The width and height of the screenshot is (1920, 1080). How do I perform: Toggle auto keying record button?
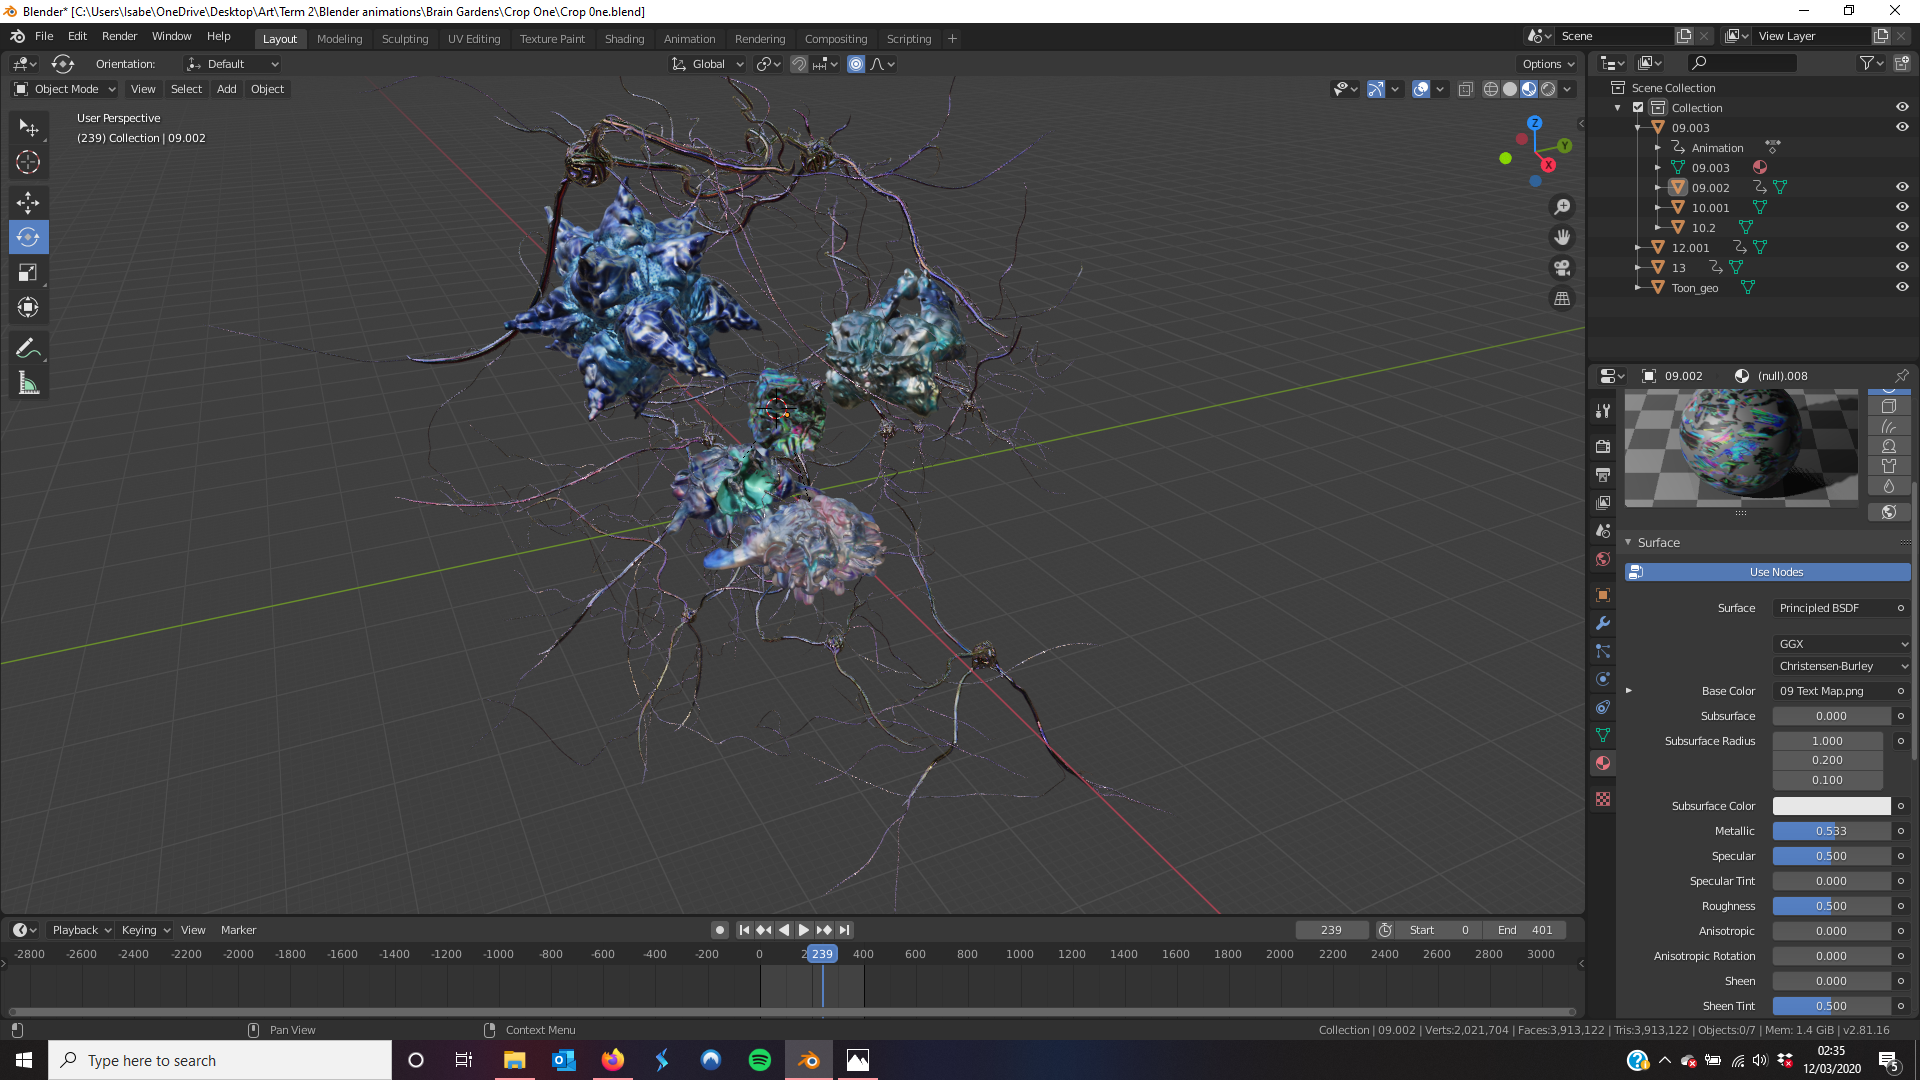[719, 930]
